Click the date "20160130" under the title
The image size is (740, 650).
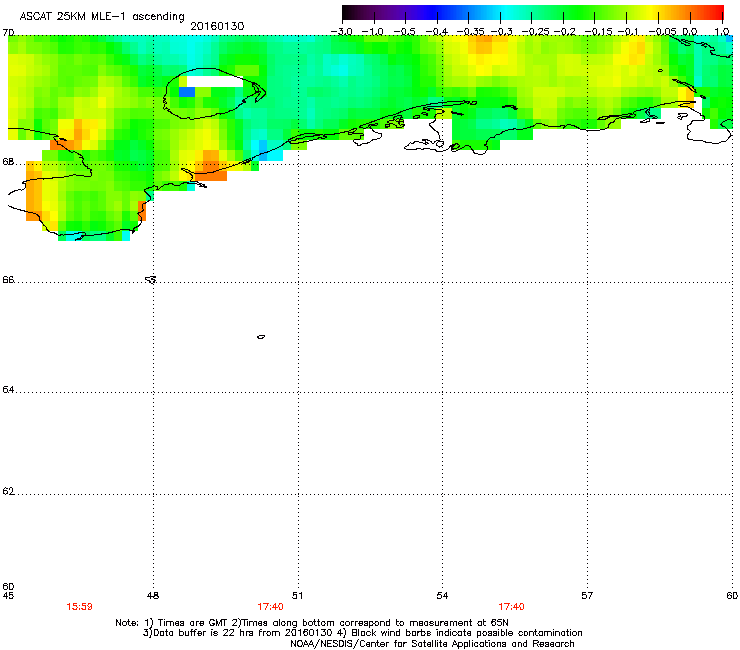[217, 26]
